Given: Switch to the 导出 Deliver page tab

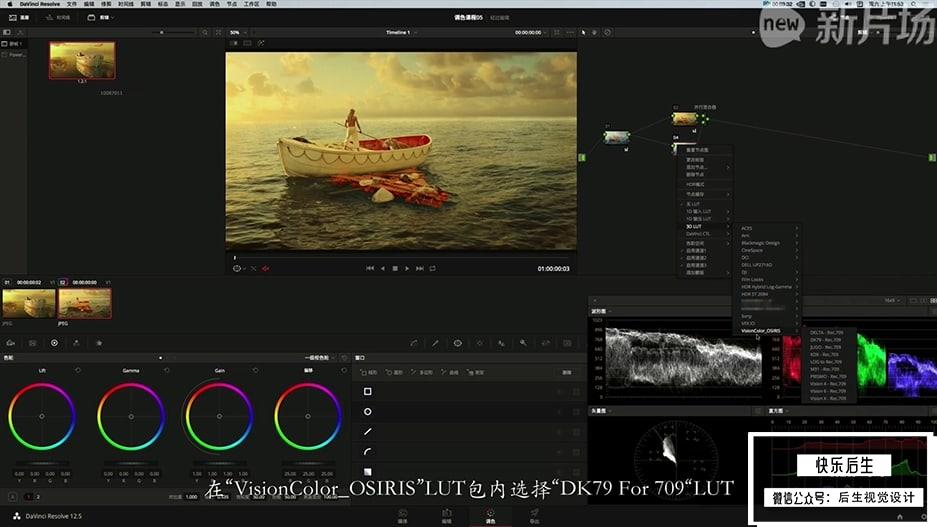Looking at the screenshot, I should [x=534, y=516].
